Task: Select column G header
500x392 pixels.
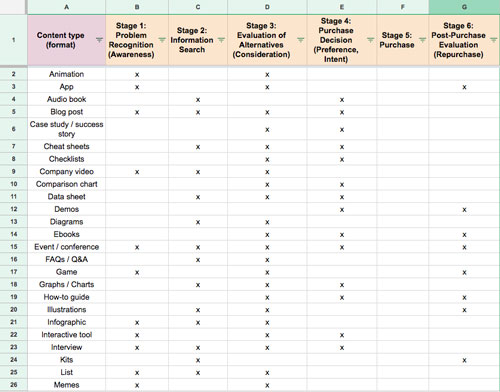Action: (464, 7)
